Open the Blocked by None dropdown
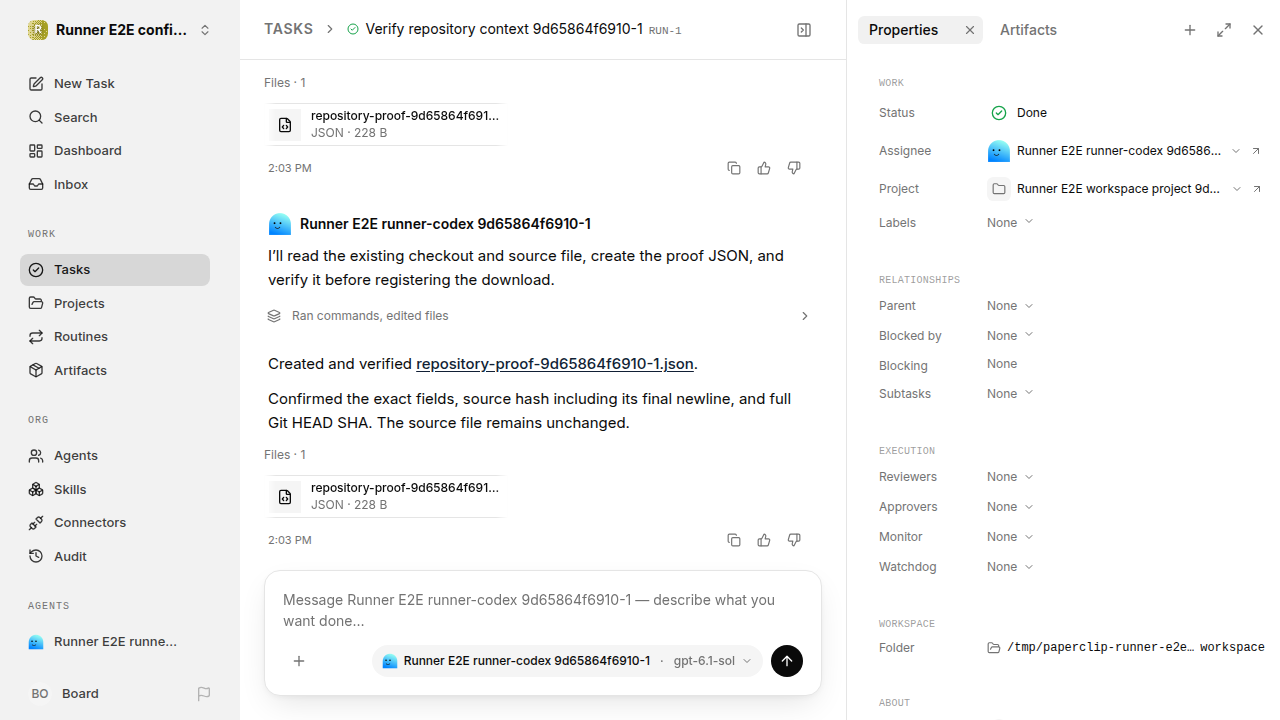Viewport: 1280px width, 720px height. 1010,336
